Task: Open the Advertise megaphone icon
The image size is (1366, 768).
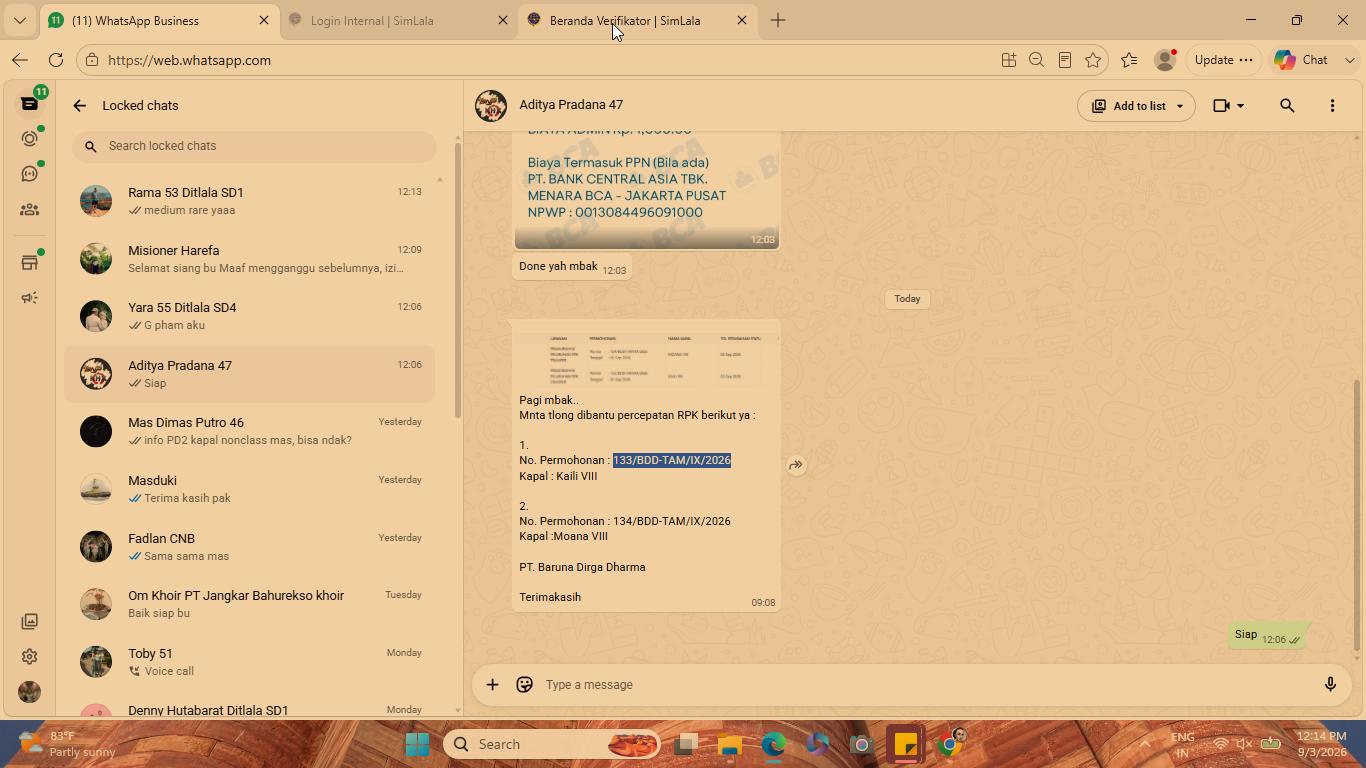Action: [x=29, y=298]
